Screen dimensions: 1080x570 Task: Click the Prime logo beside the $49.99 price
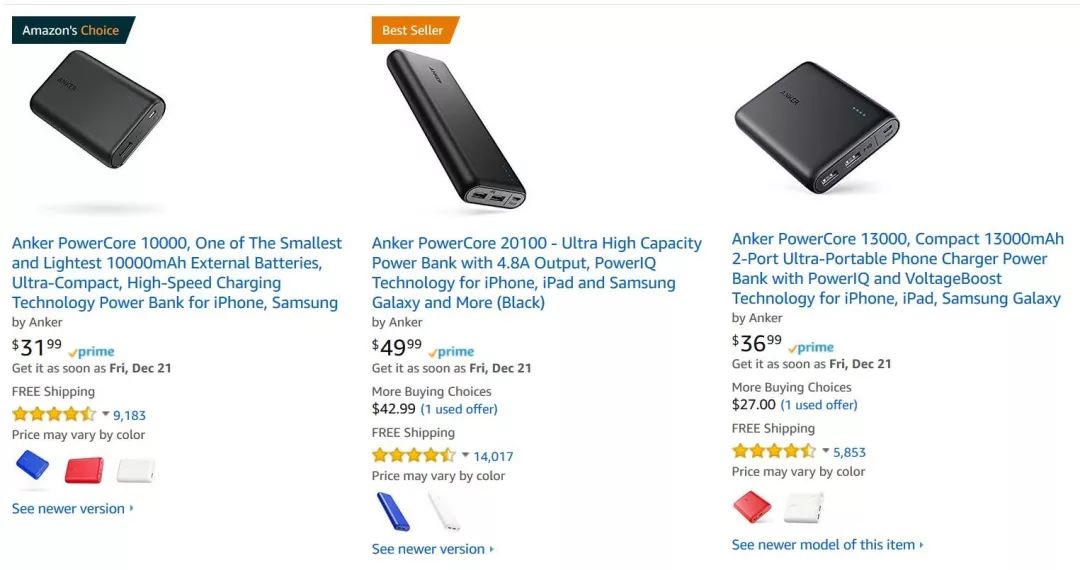[452, 351]
